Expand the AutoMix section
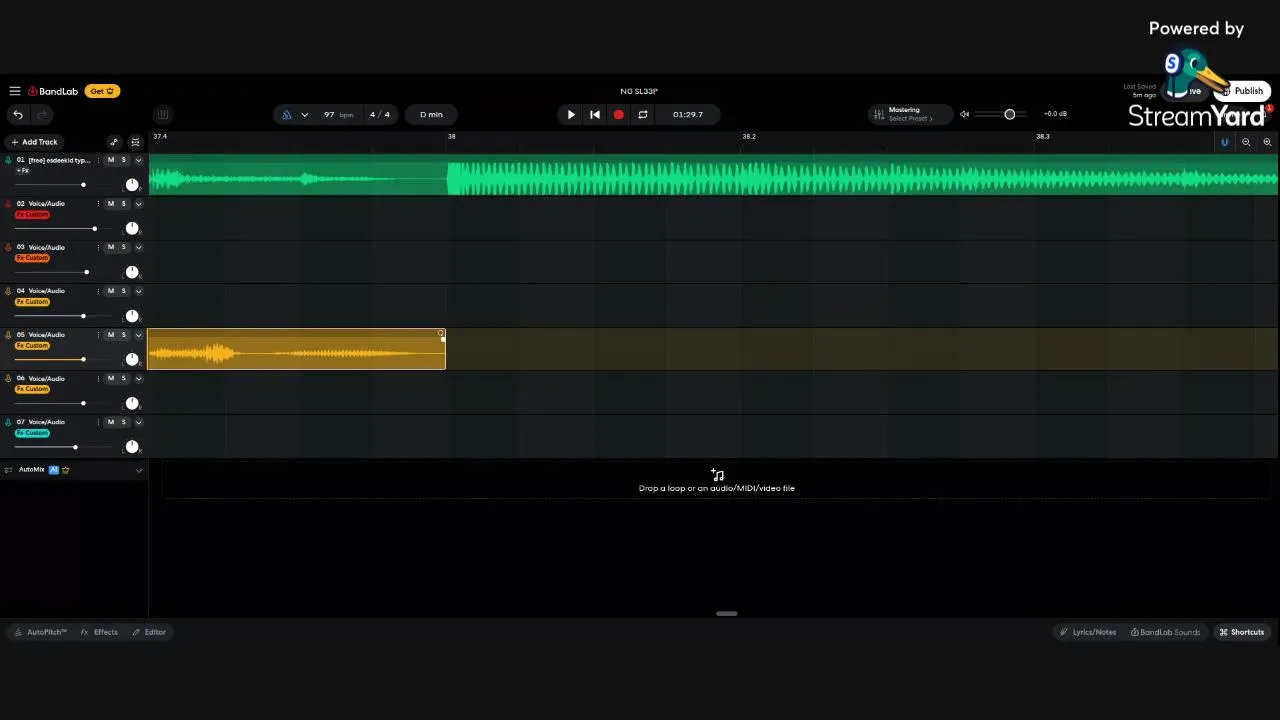1280x720 pixels. [138, 470]
